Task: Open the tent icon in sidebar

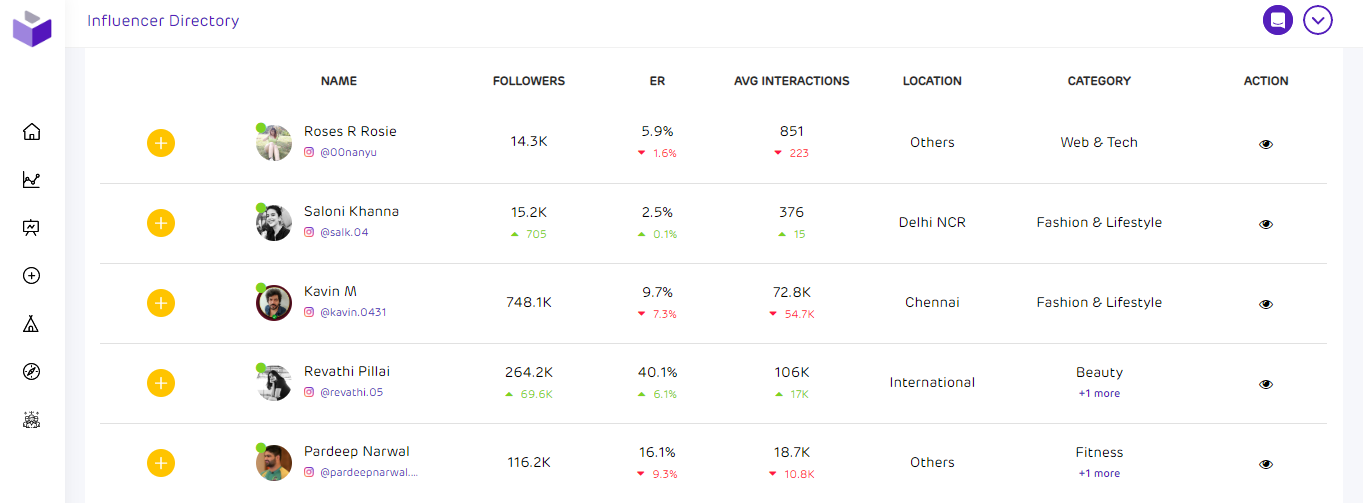Action: pyautogui.click(x=32, y=324)
